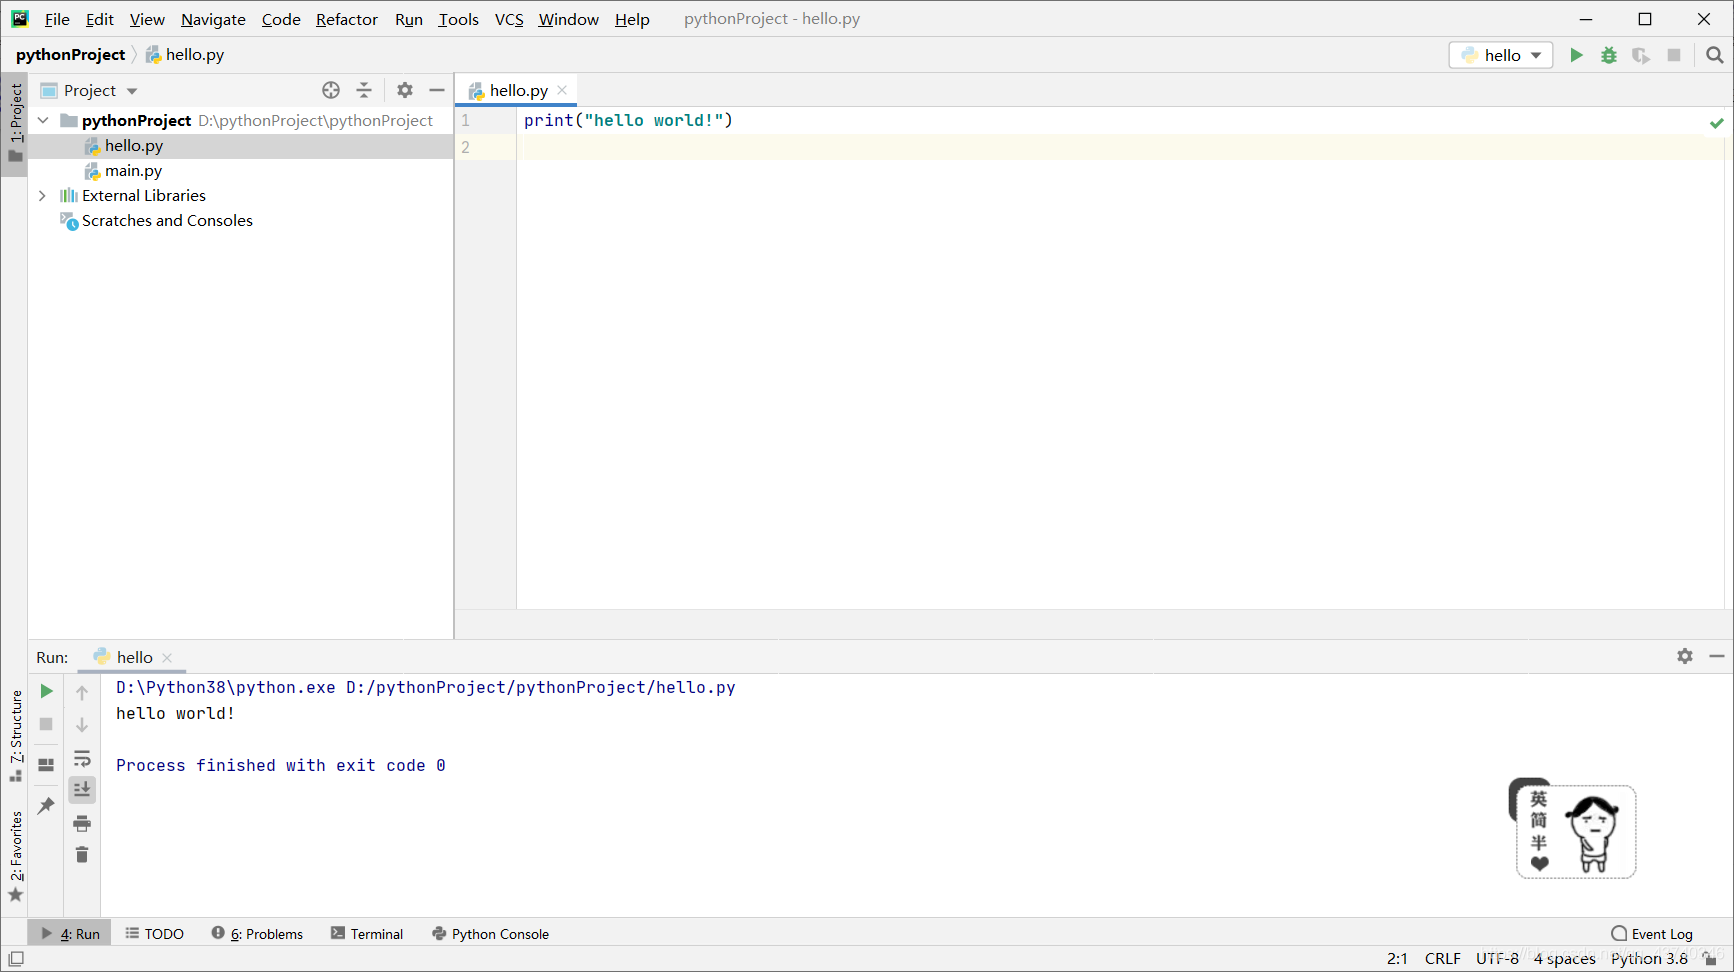Screen dimensions: 1734x972
Task: Select the hello tab in the Run panel
Action: 133,657
